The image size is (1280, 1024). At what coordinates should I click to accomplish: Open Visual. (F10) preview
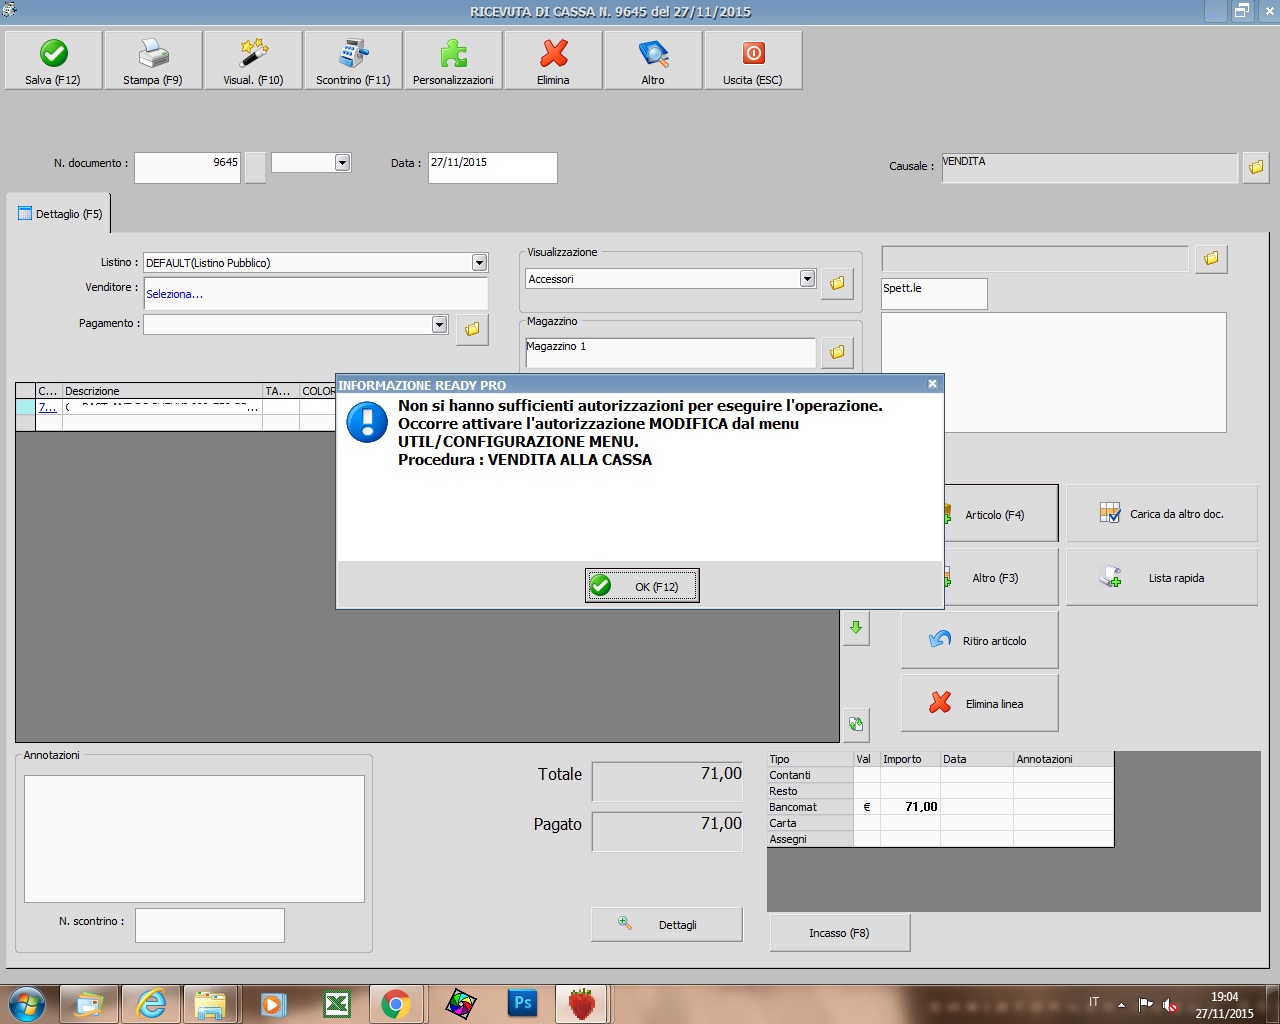[x=253, y=61]
